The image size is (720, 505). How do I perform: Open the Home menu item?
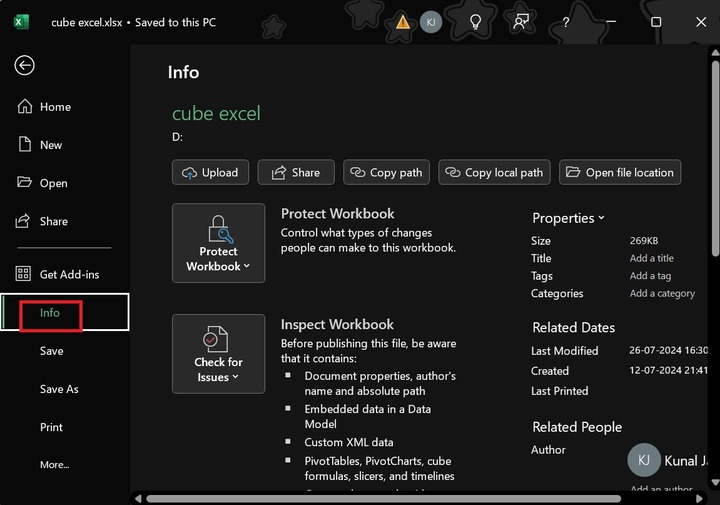pos(55,107)
